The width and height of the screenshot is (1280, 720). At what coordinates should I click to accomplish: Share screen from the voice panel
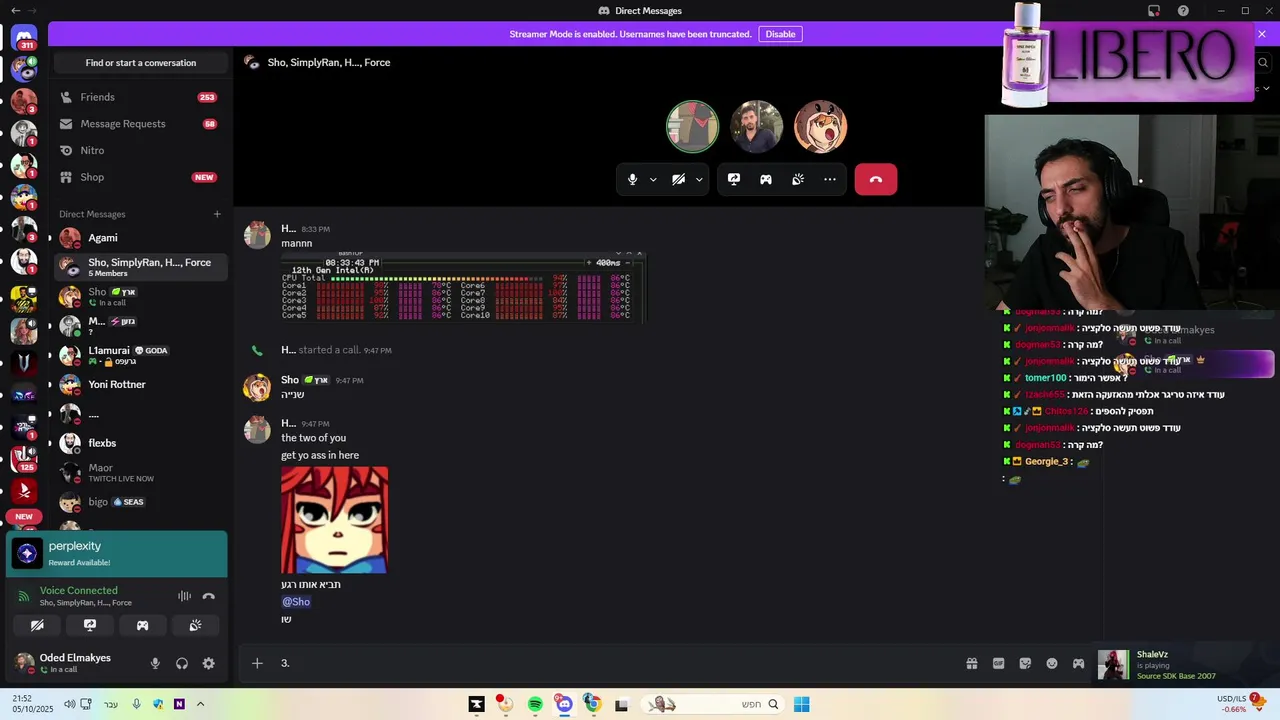[90, 625]
